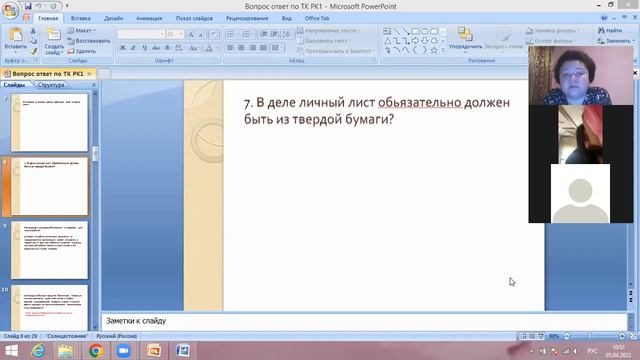
Task: Toggle bold Ж formatting
Action: pos(122,48)
